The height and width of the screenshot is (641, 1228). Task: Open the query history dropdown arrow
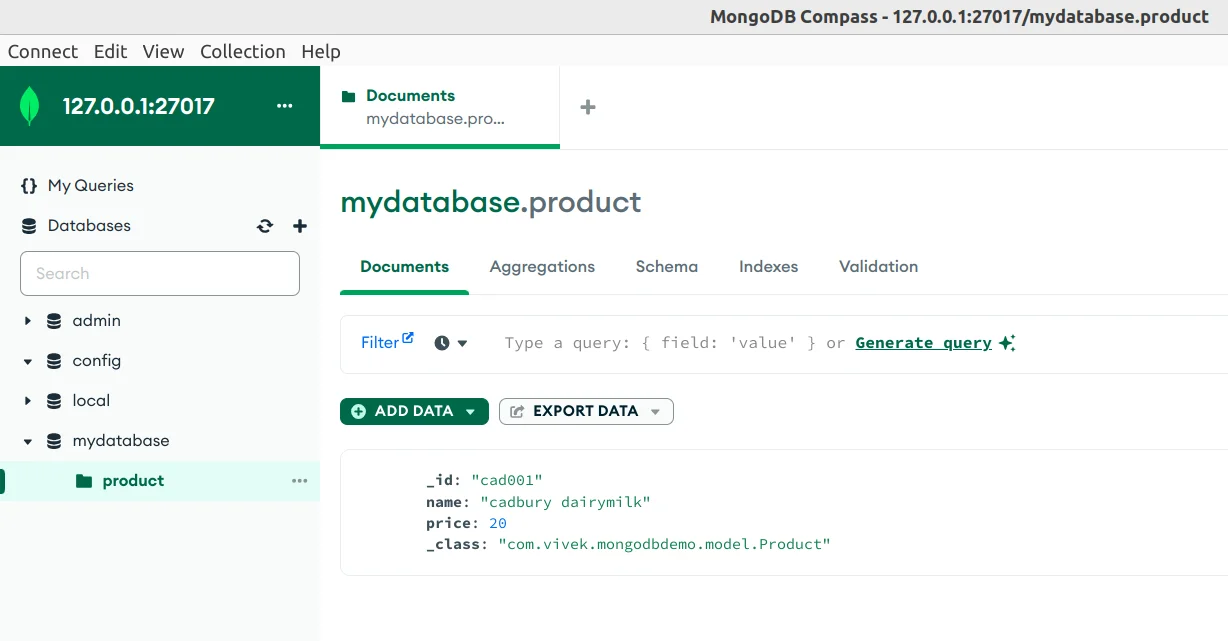point(462,343)
